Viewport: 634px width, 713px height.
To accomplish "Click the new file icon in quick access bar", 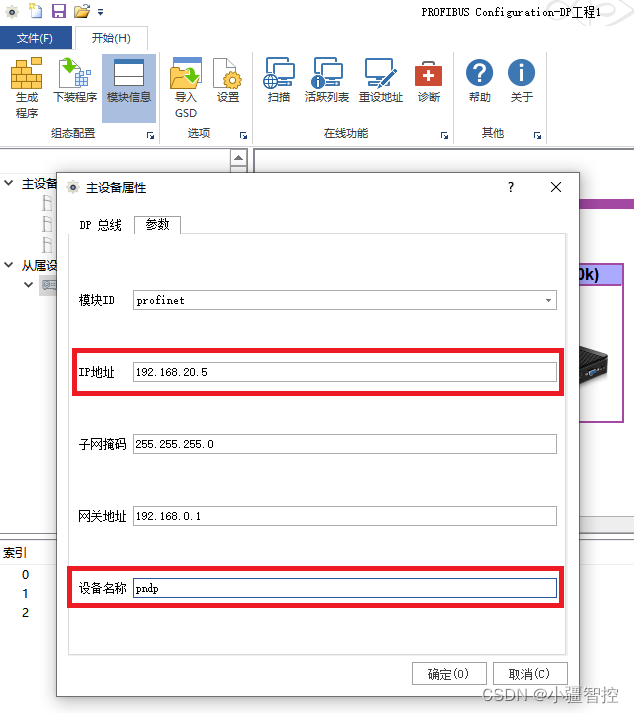I will [x=35, y=10].
